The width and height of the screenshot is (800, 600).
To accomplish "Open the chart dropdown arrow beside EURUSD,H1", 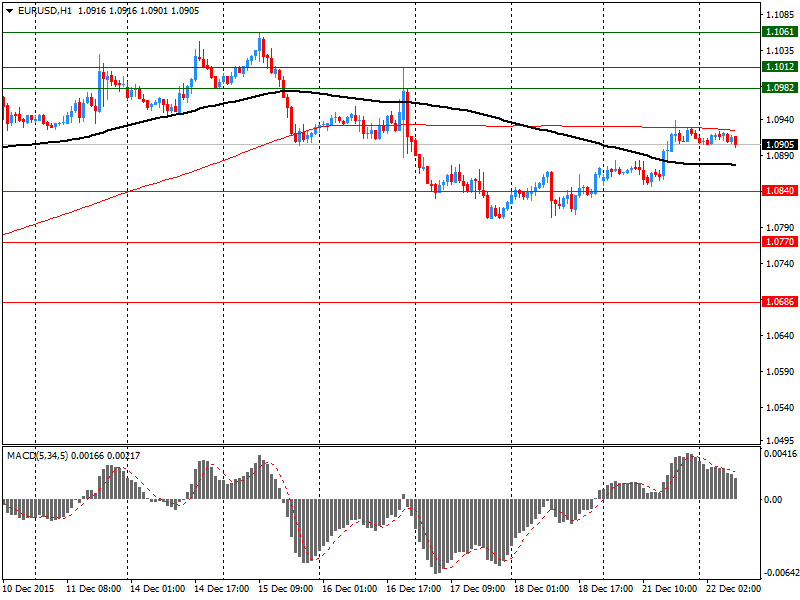I will tap(9, 11).
